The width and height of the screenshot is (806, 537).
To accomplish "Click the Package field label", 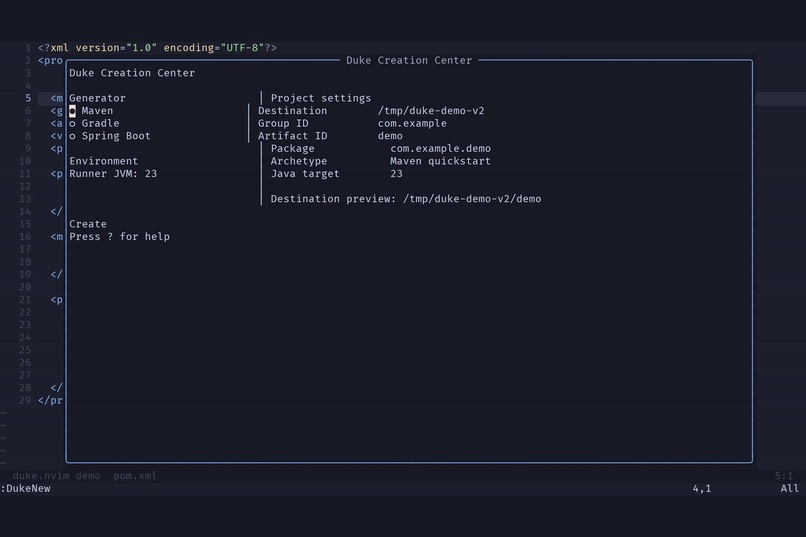I will pyautogui.click(x=292, y=149).
